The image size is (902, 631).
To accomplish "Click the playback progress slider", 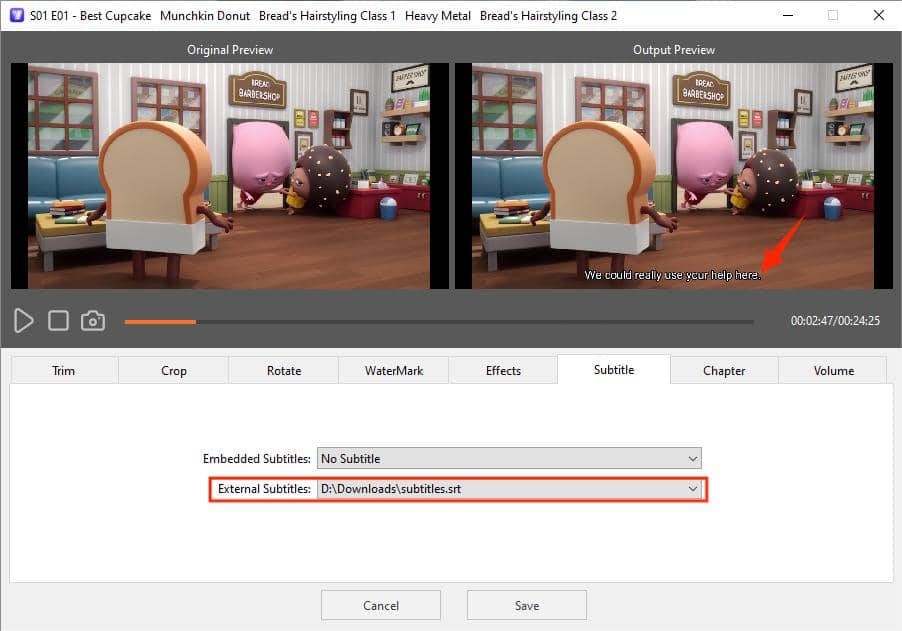I will (440, 321).
